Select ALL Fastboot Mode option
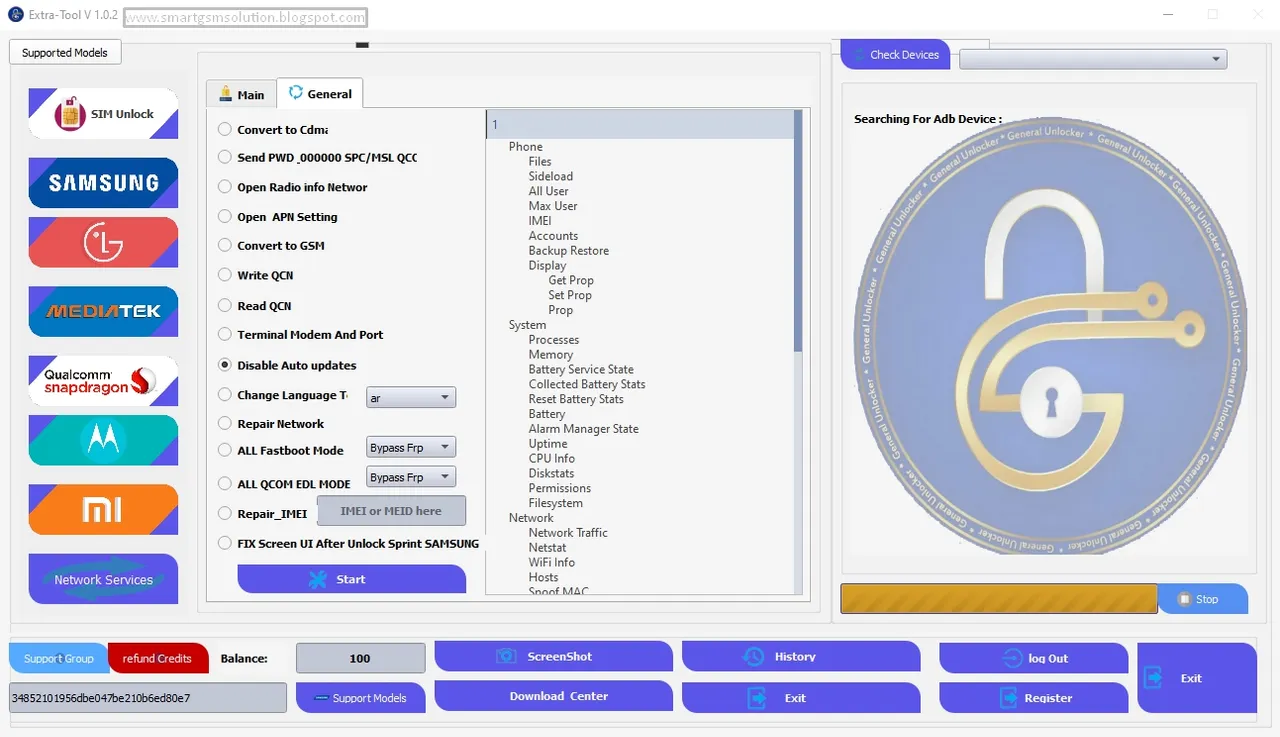The image size is (1280, 737). [226, 450]
